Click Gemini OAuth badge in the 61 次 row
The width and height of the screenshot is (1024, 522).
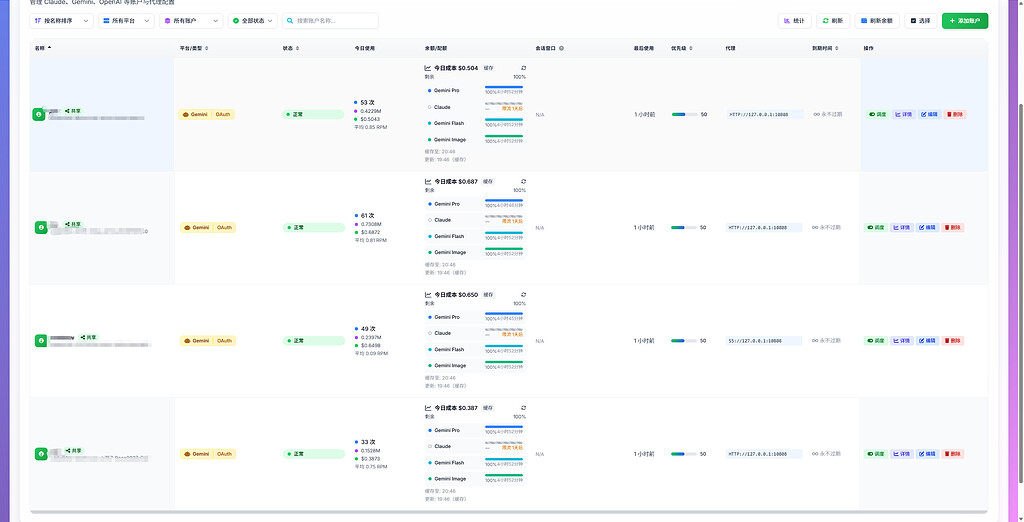click(208, 227)
